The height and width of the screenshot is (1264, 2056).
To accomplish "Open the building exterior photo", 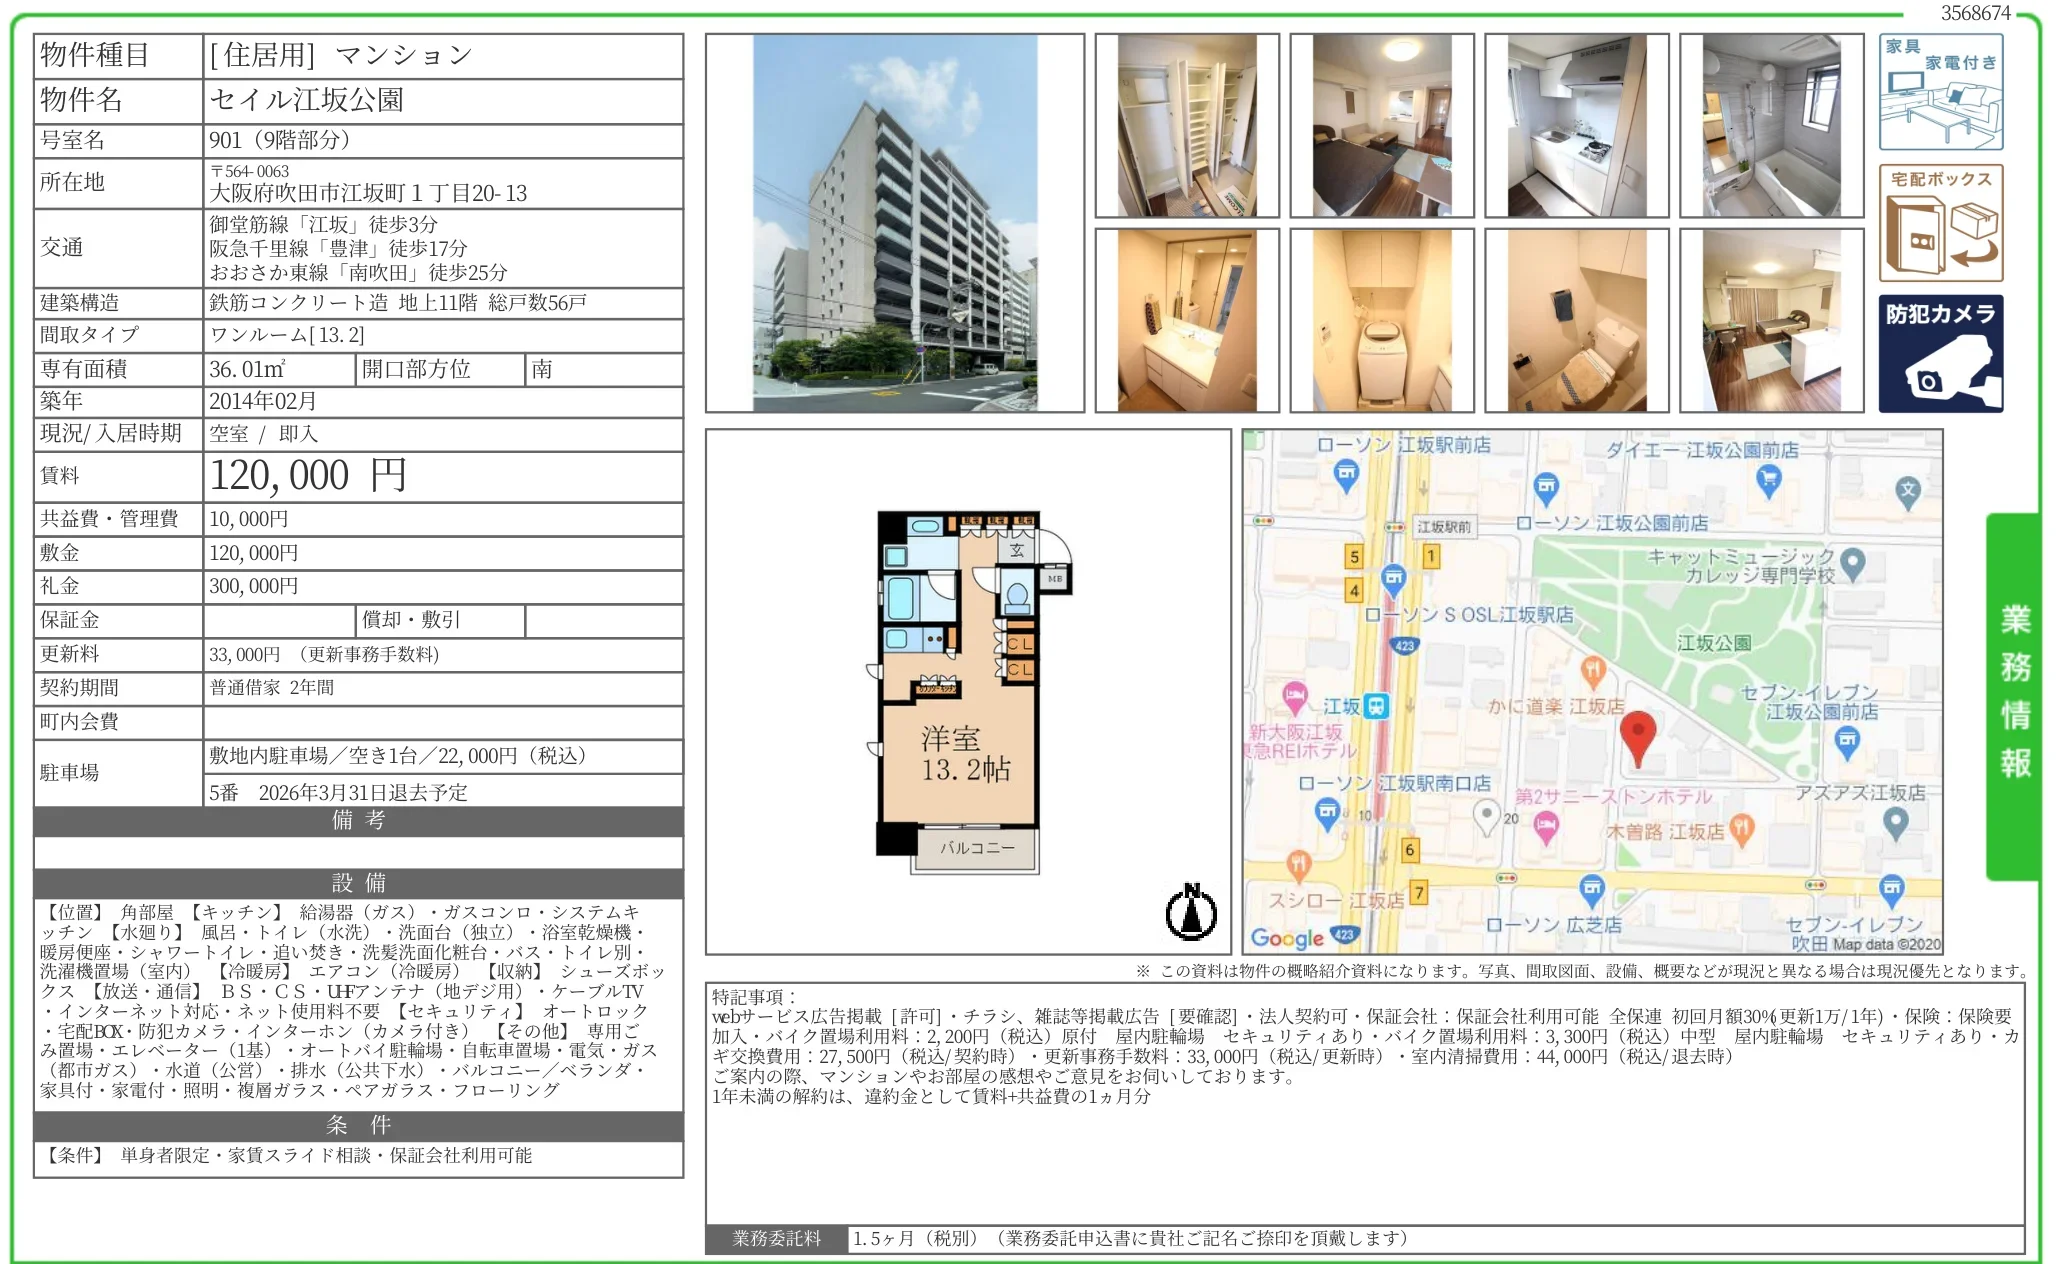I will coord(894,223).
